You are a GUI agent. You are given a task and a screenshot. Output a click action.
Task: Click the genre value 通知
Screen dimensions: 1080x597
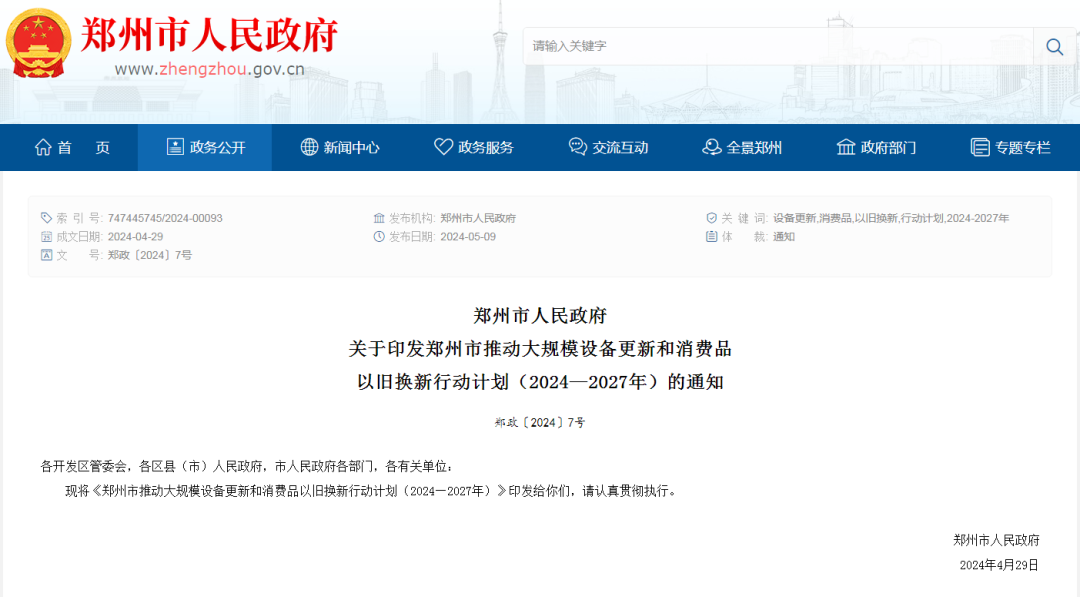[784, 236]
